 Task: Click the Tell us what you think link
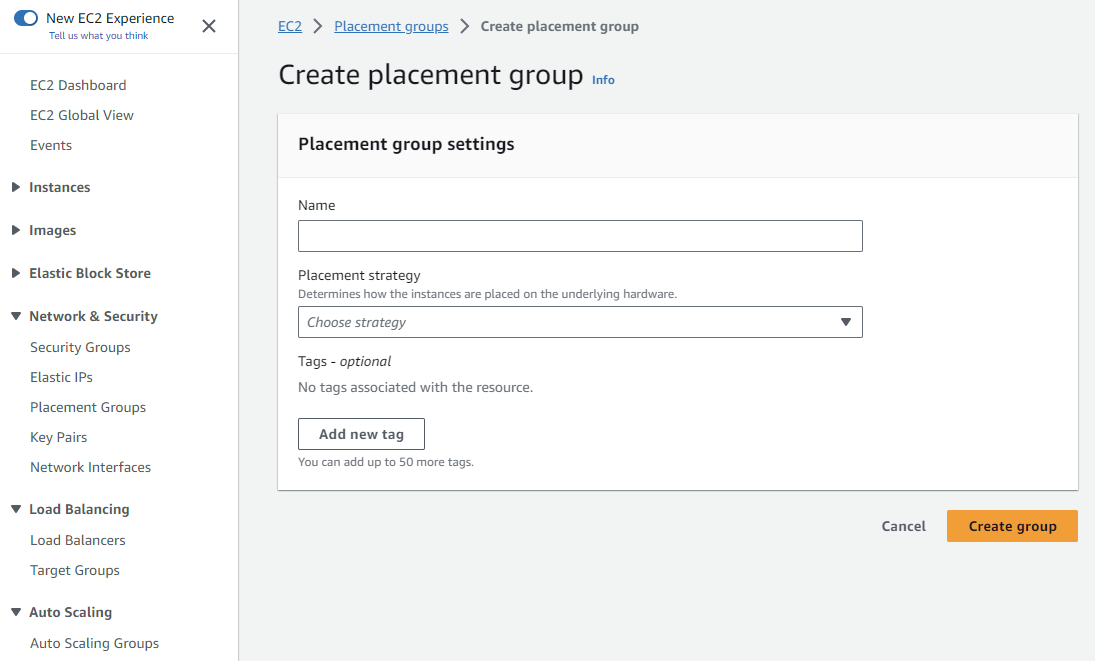coord(98,36)
